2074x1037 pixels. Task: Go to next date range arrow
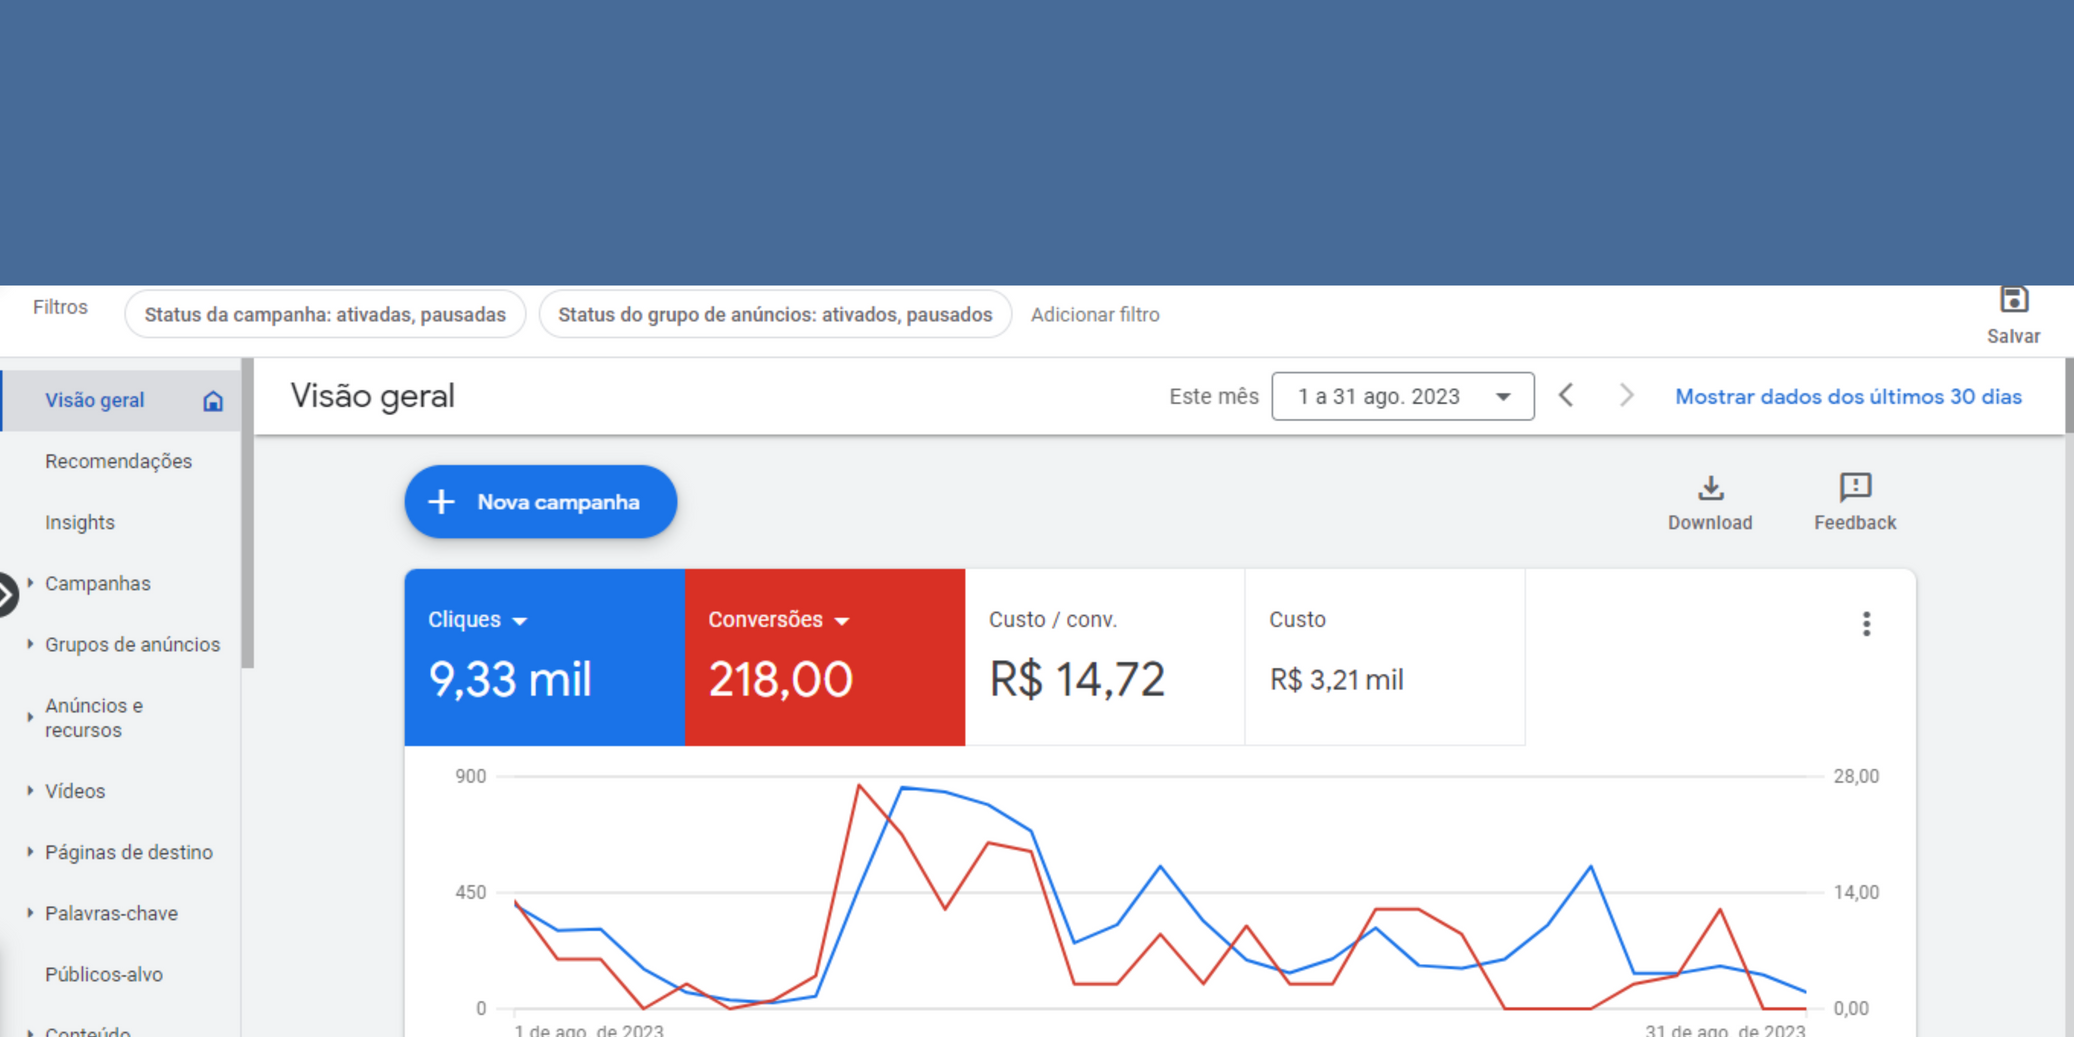tap(1626, 396)
